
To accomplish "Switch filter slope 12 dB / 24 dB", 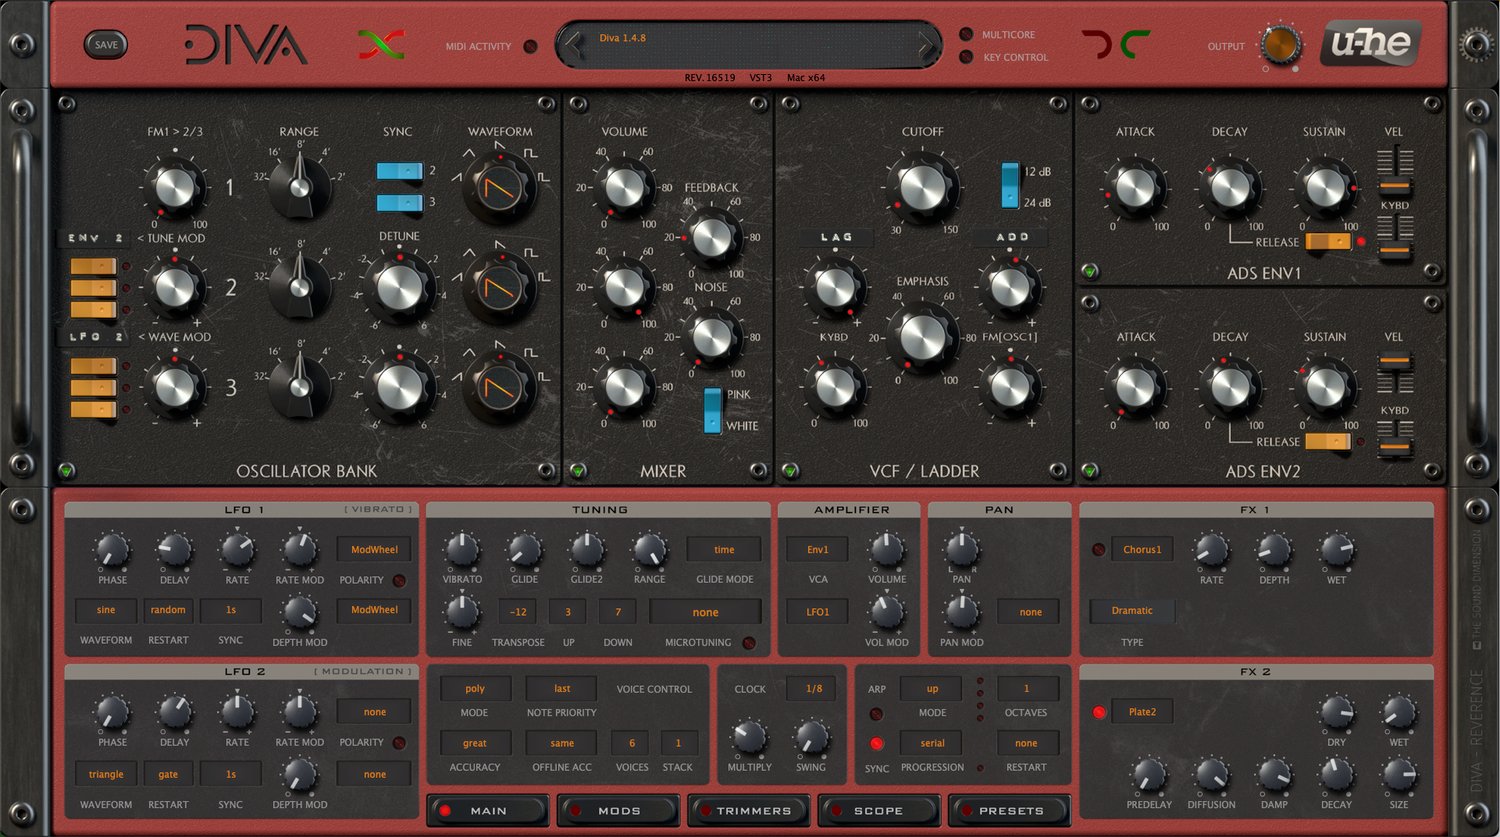I will coord(1010,185).
